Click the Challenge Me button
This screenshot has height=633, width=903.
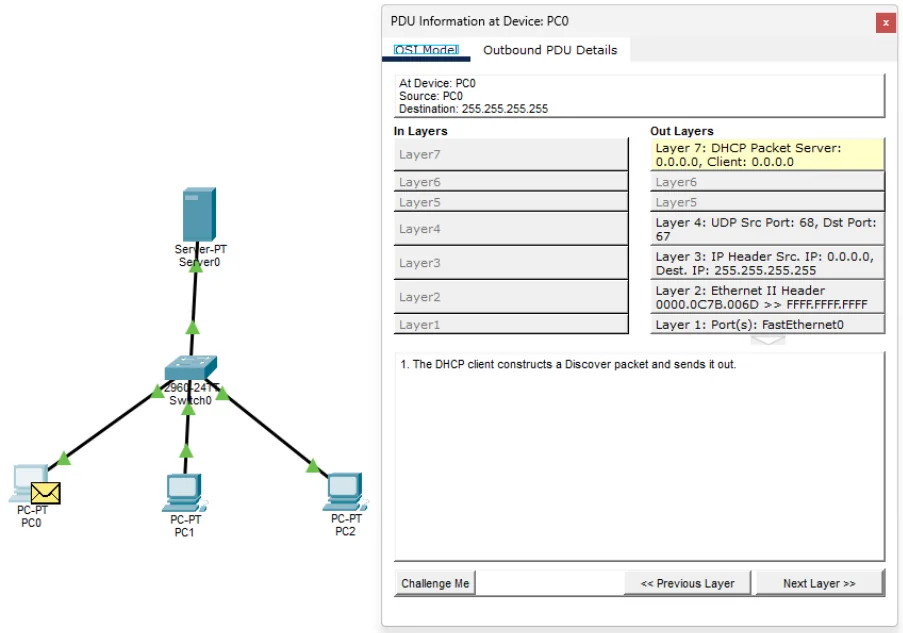coord(435,583)
